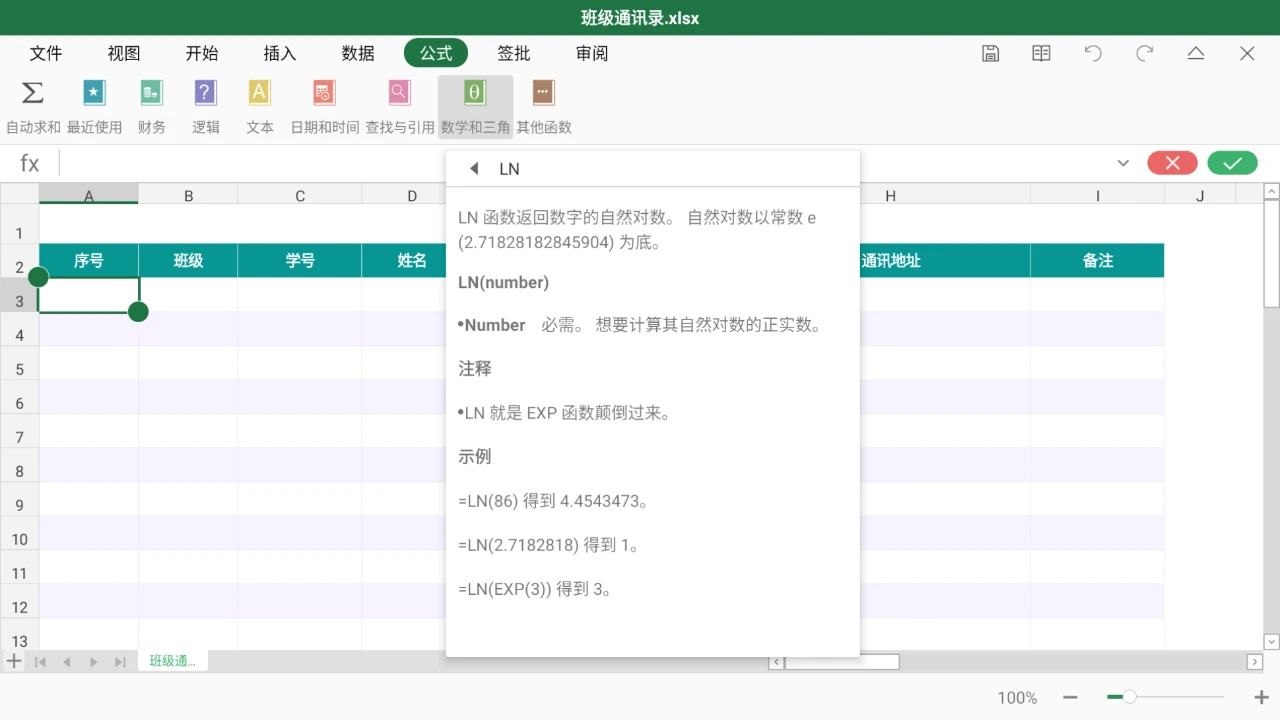The image size is (1280, 720).
Task: Jump to the last sheet tab
Action: (x=120, y=662)
